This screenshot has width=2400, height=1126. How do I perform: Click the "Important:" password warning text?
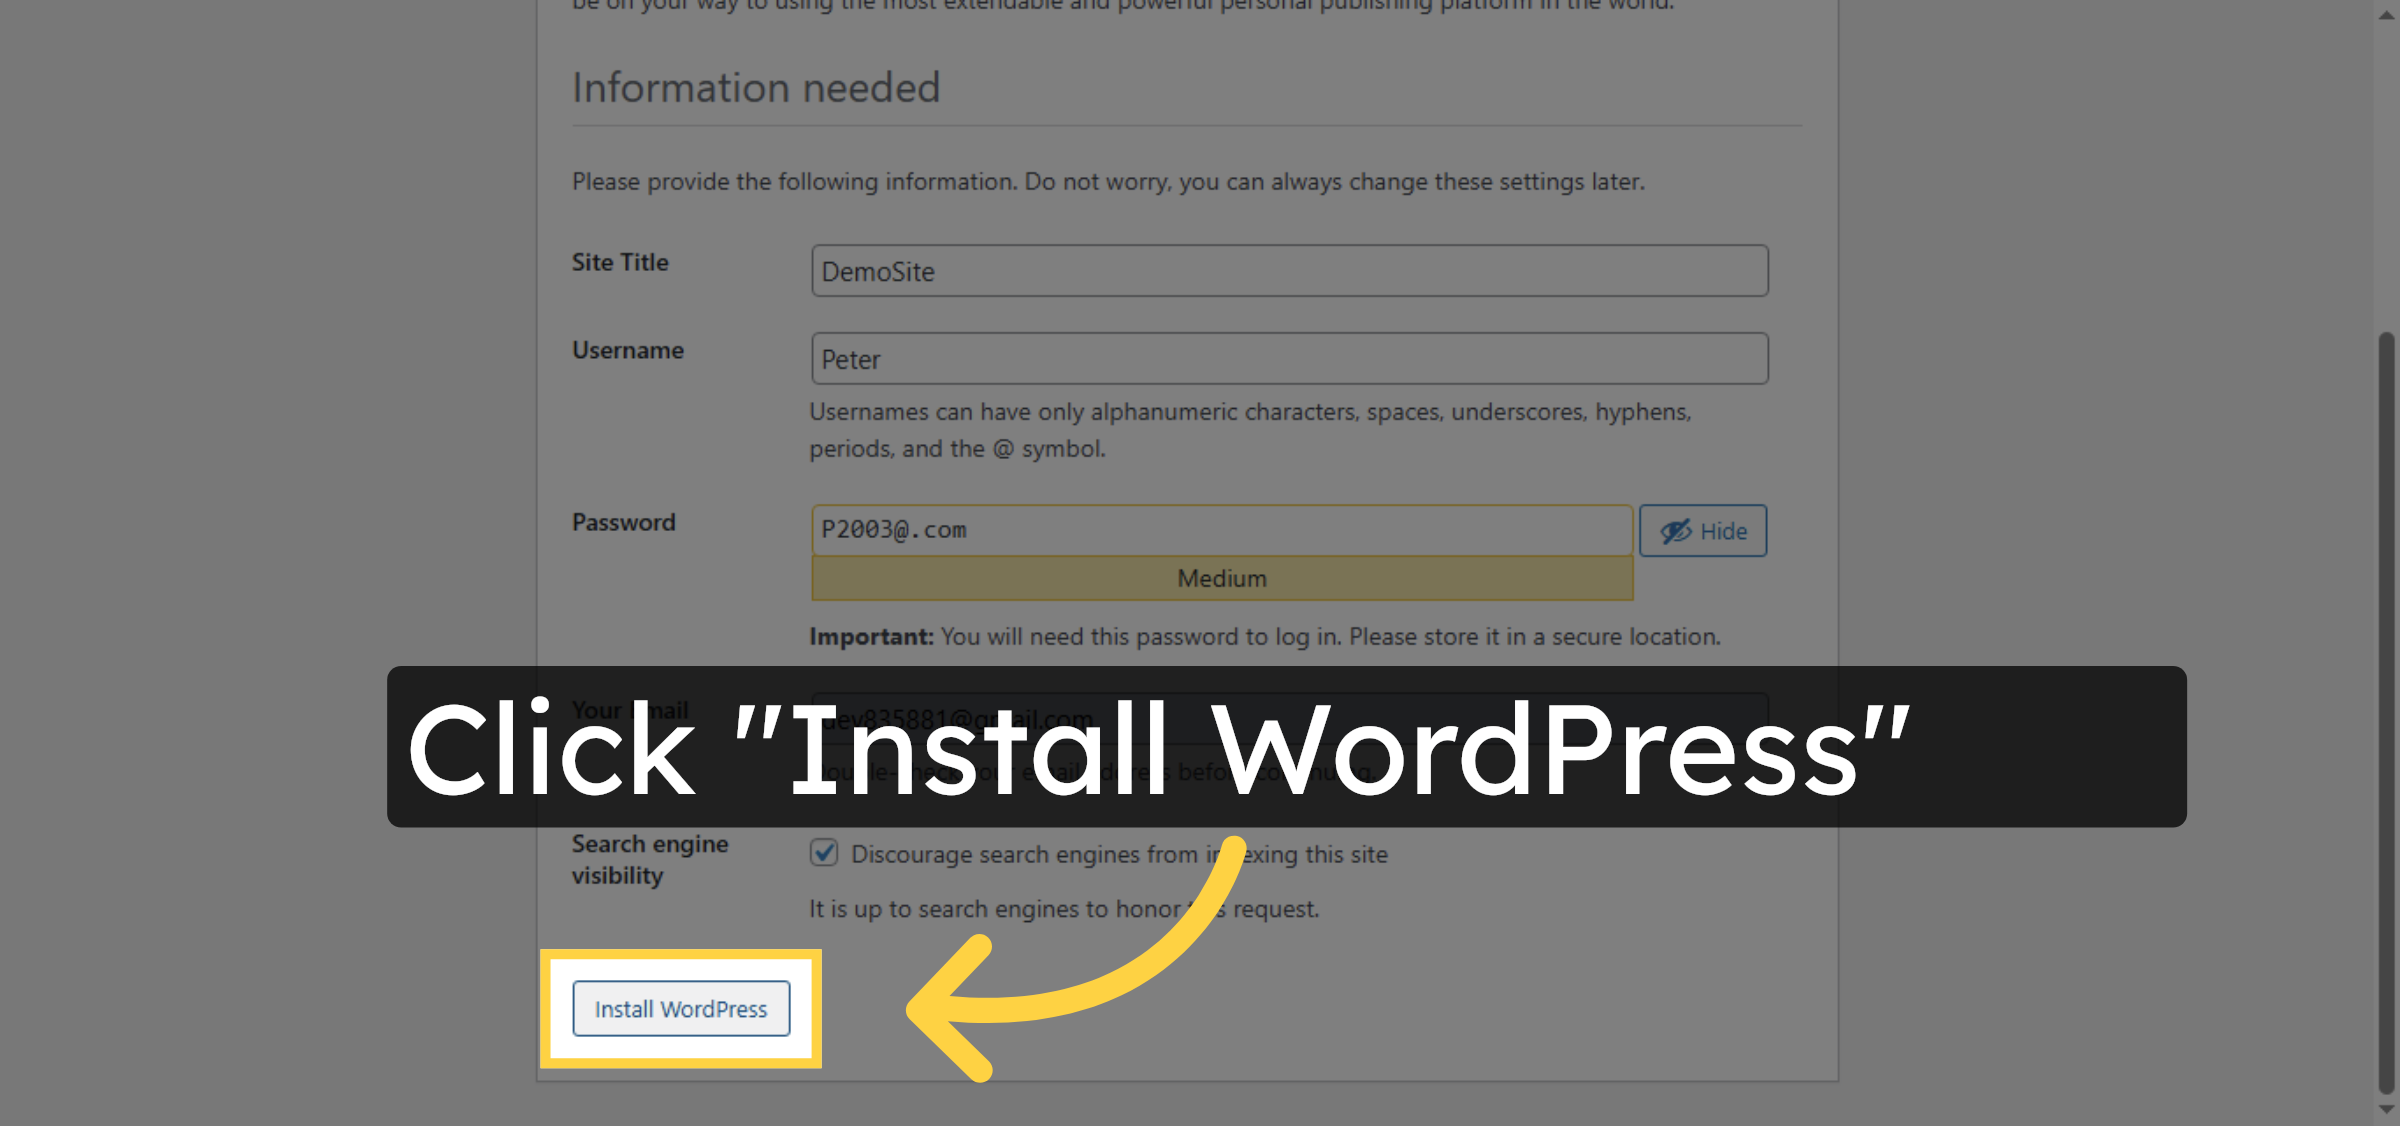point(871,636)
